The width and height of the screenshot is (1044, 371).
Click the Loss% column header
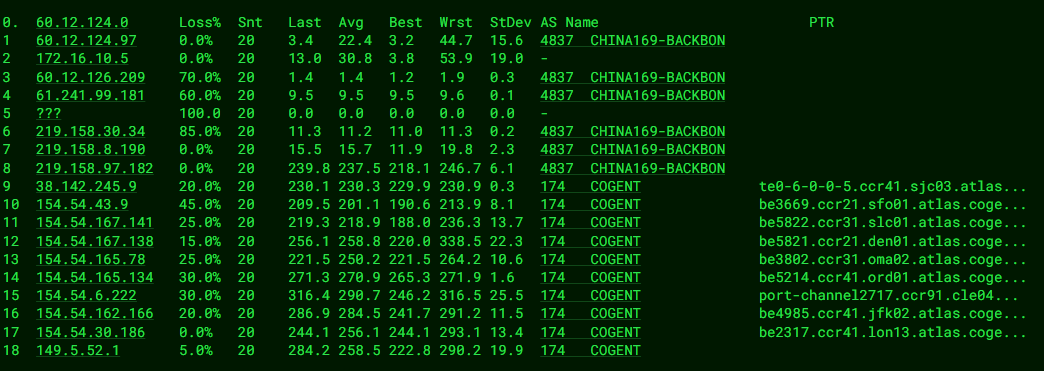coord(200,23)
